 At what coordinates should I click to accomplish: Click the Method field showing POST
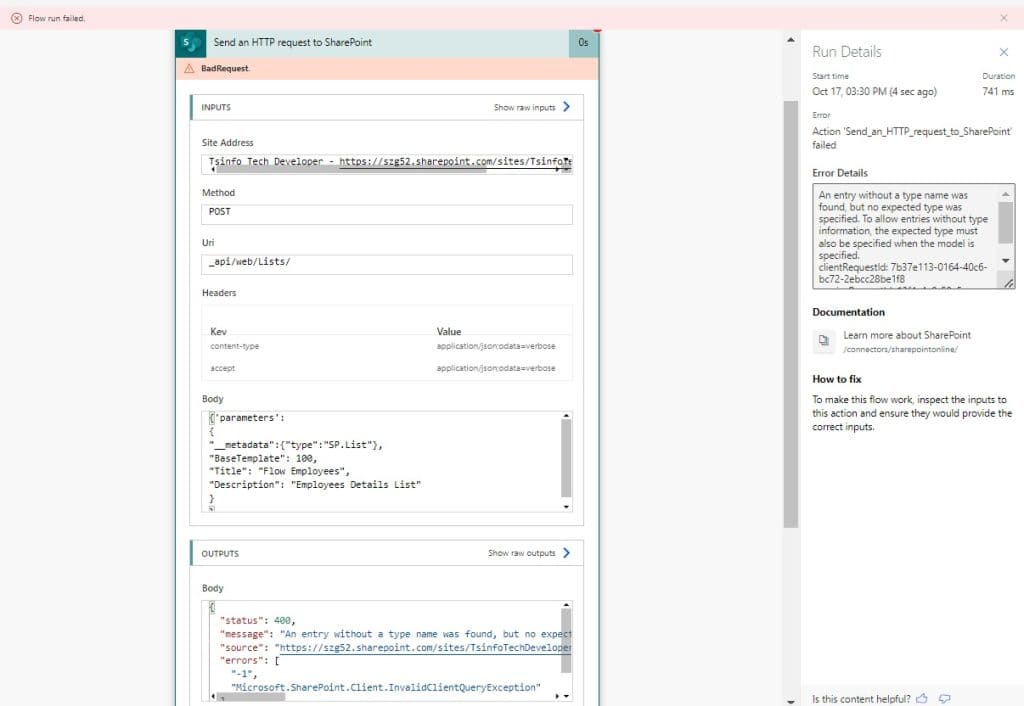coord(387,214)
